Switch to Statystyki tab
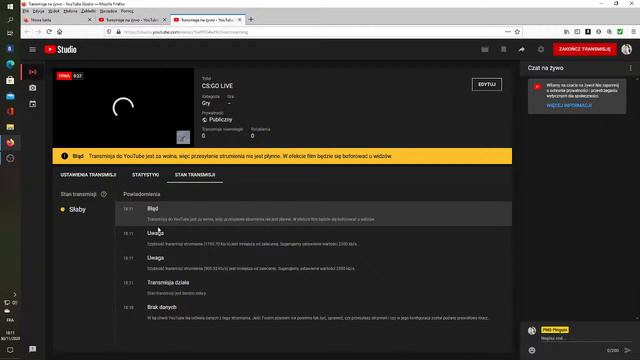Viewport: 640px width, 360px height. click(x=145, y=175)
